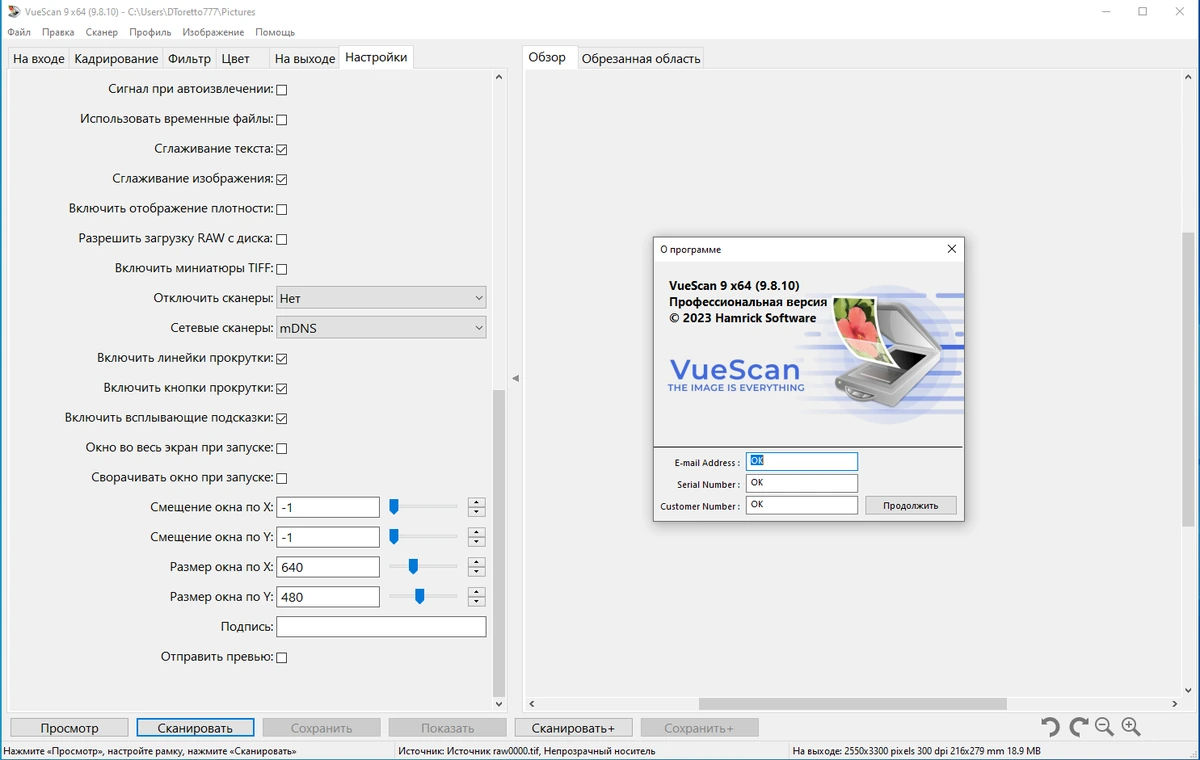The height and width of the screenshot is (760, 1200).
Task: Disable Включить кнопки прокрутки
Action: (x=281, y=389)
